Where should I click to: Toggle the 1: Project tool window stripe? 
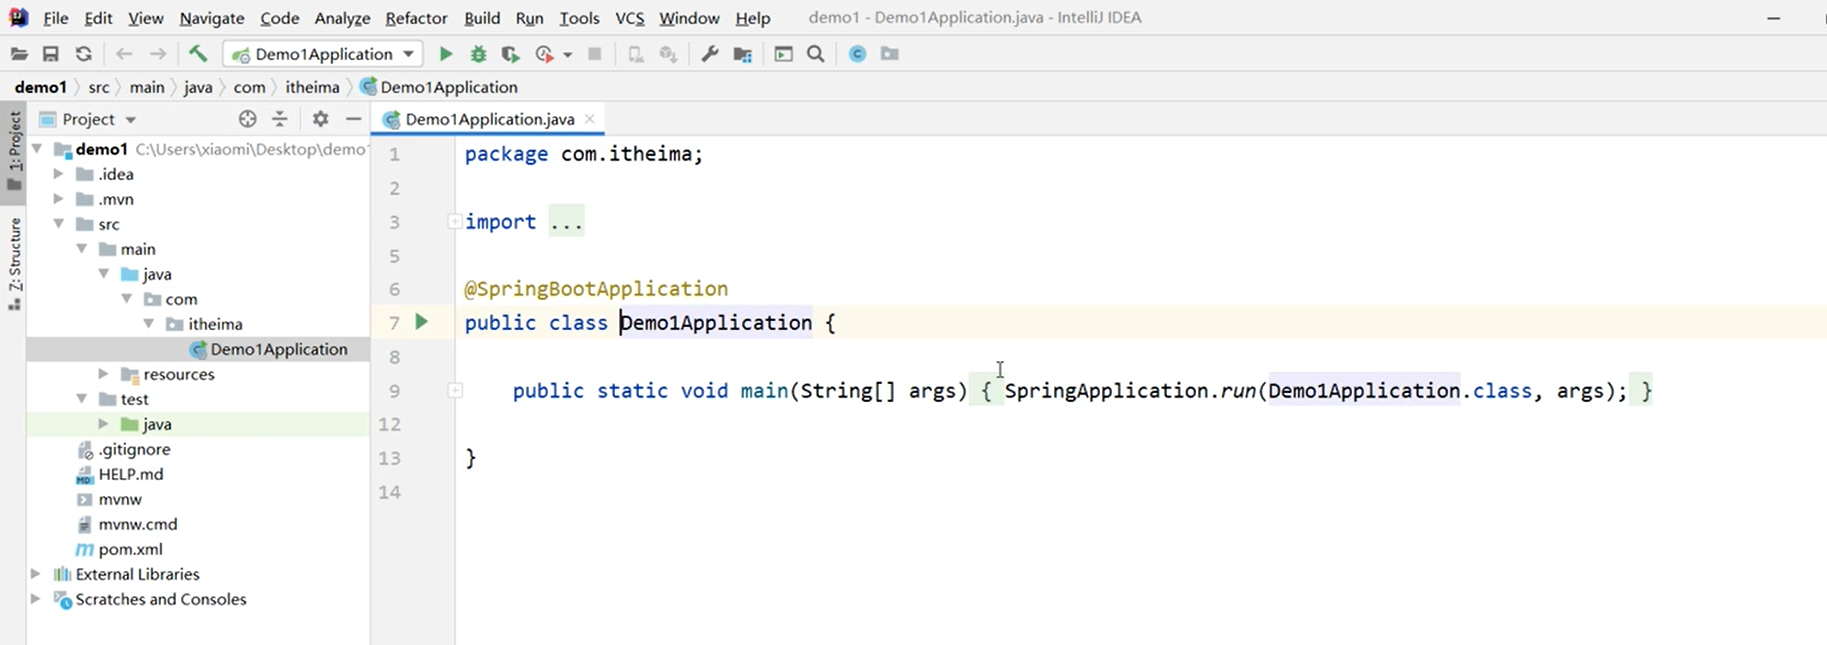coord(14,150)
